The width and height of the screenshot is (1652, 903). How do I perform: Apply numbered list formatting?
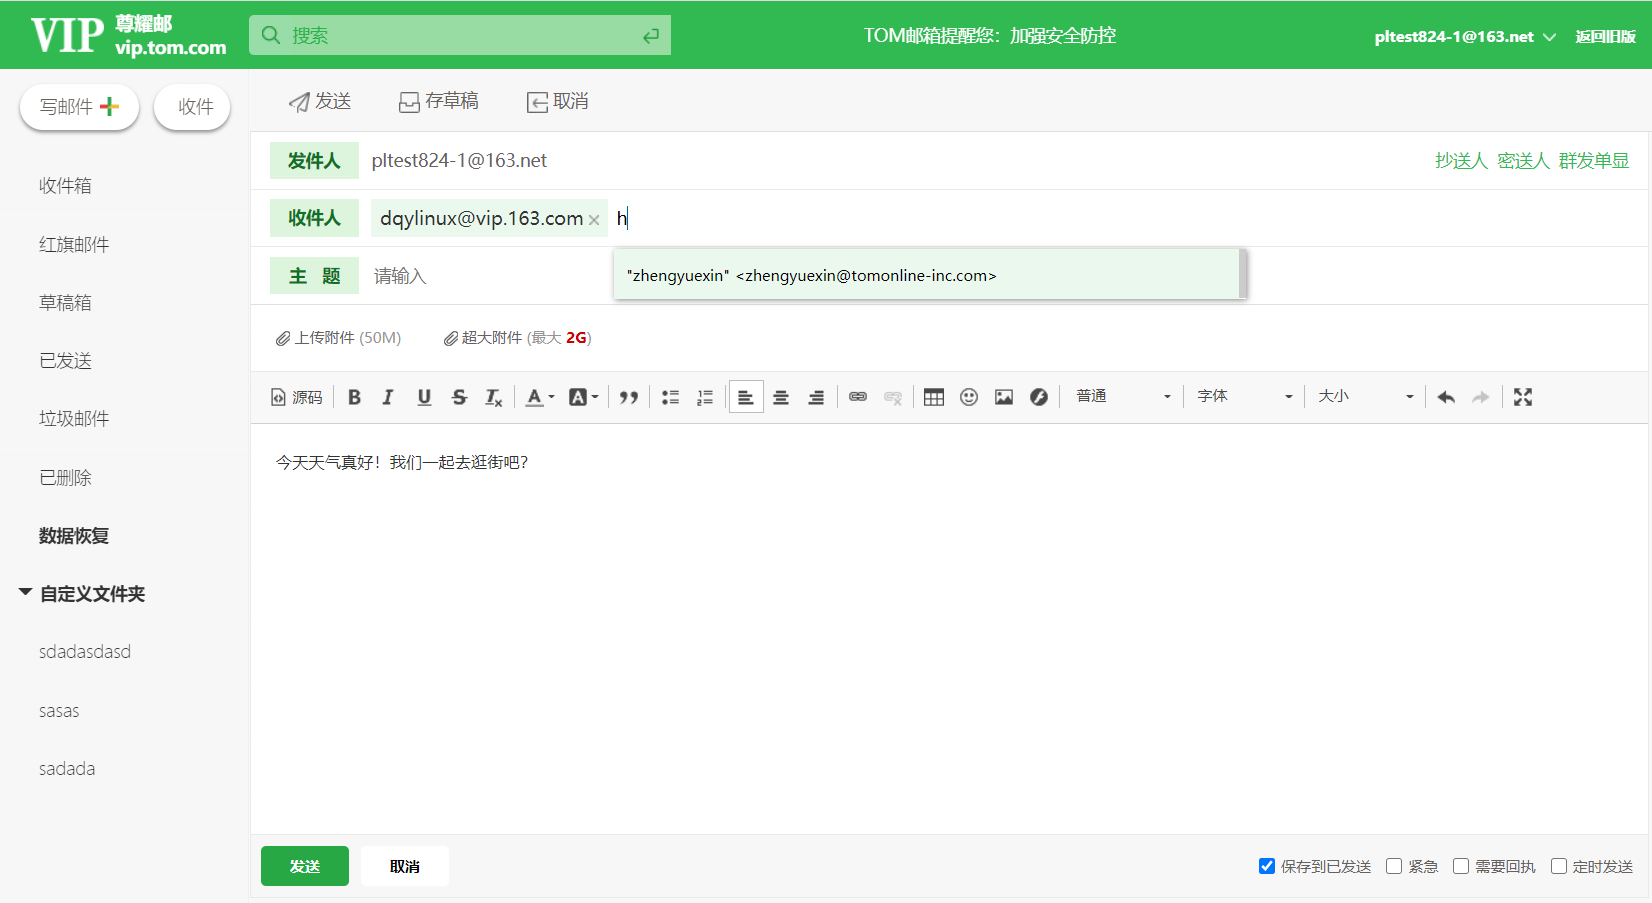point(705,396)
